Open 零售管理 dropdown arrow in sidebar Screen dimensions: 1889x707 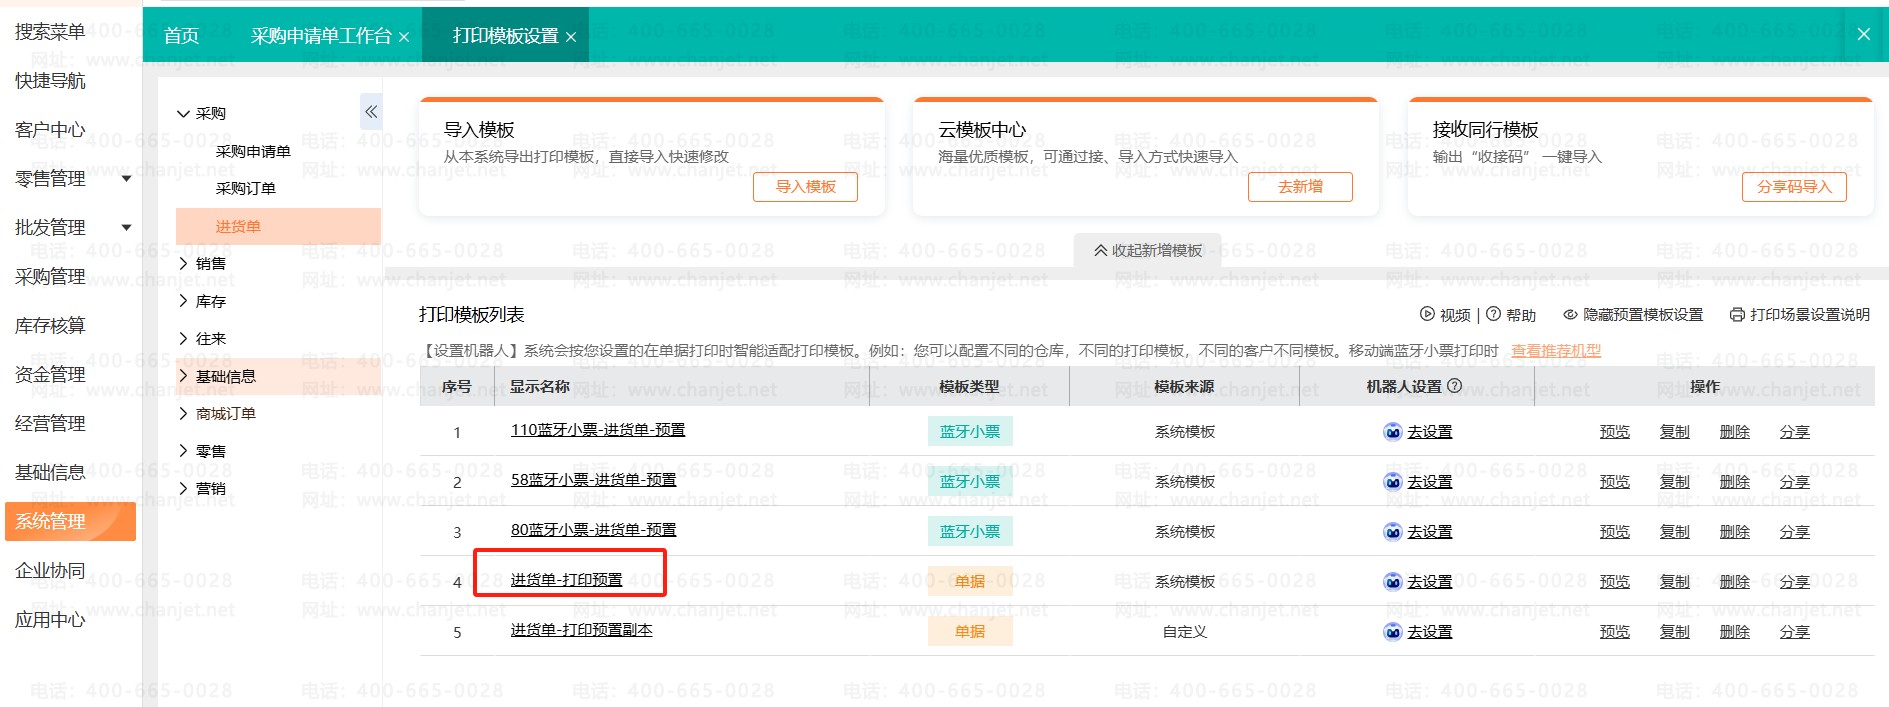point(126,179)
